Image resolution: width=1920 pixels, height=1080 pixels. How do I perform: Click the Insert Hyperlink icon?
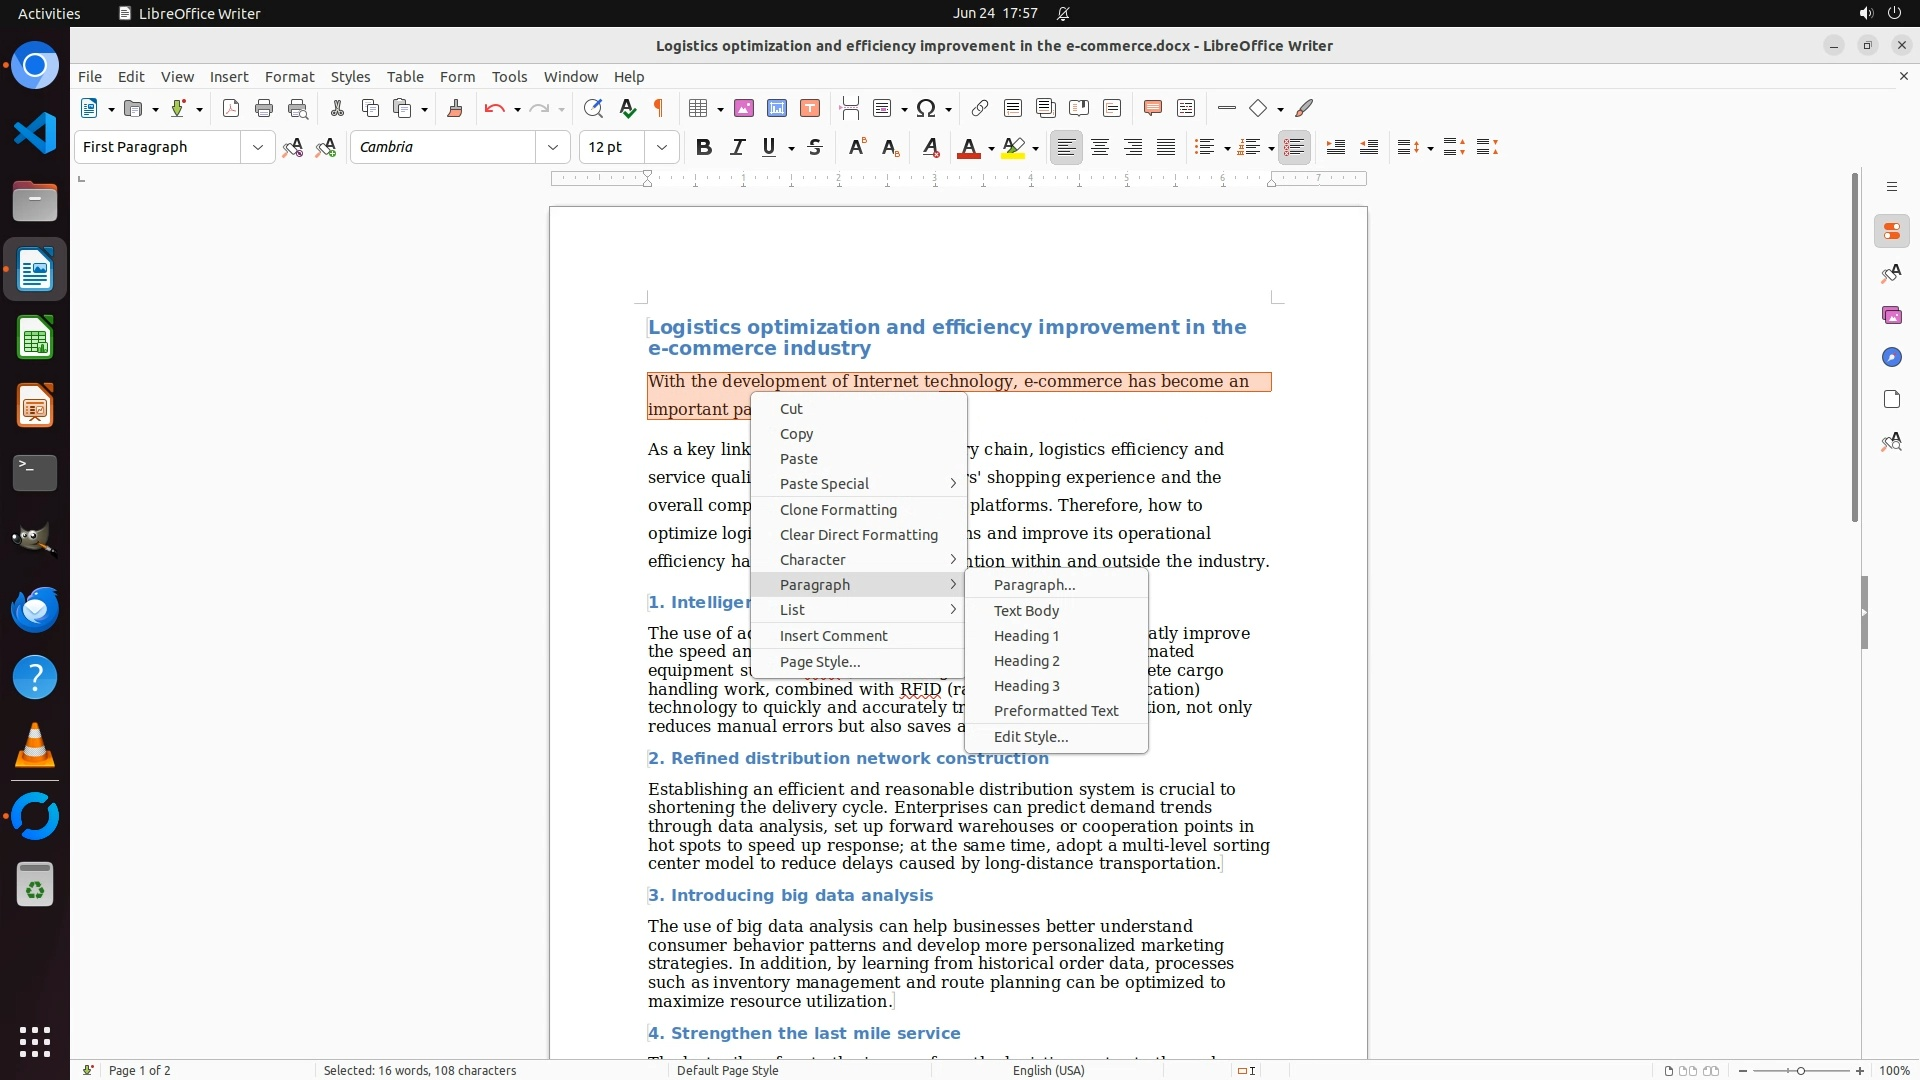coord(980,109)
